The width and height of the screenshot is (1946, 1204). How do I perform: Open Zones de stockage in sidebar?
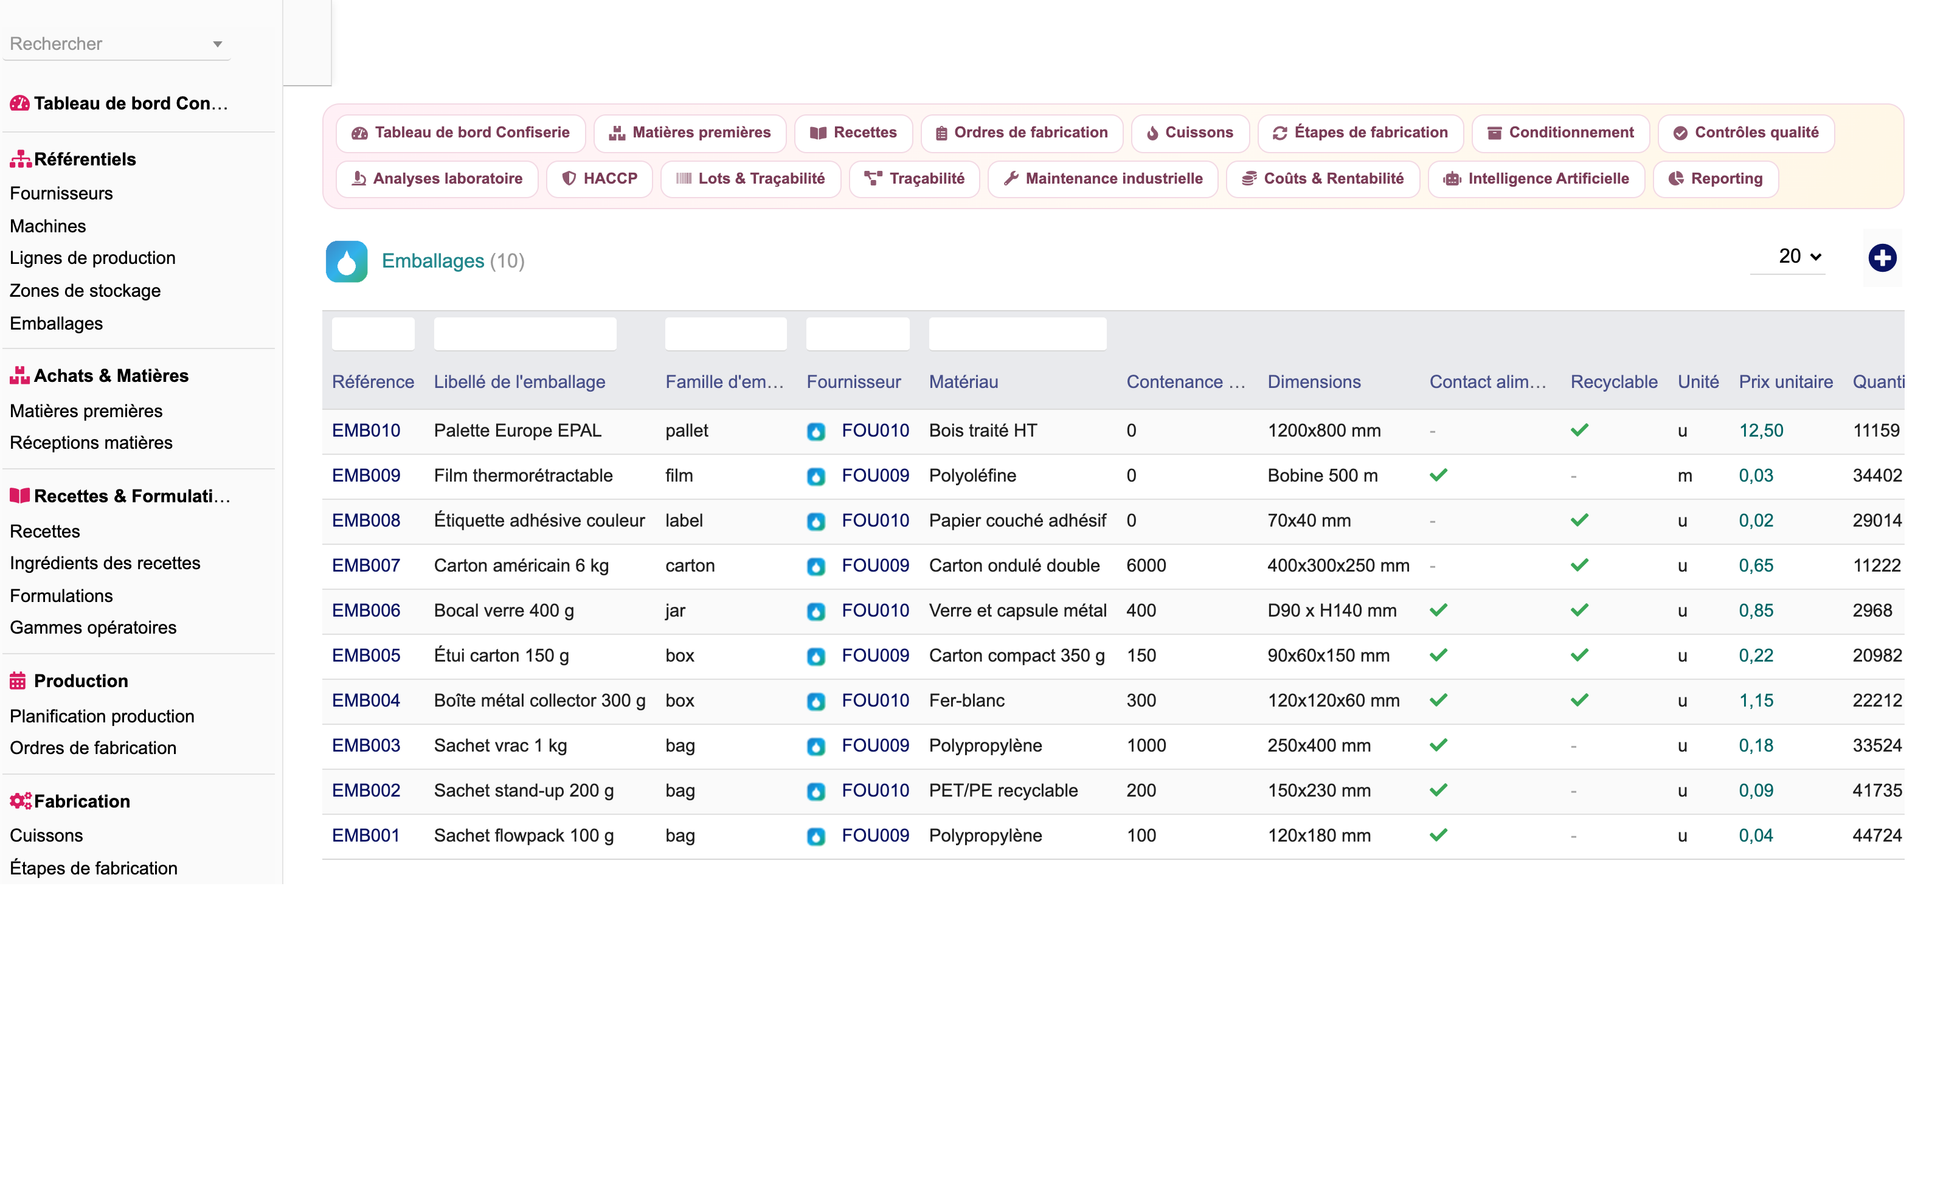tap(85, 291)
